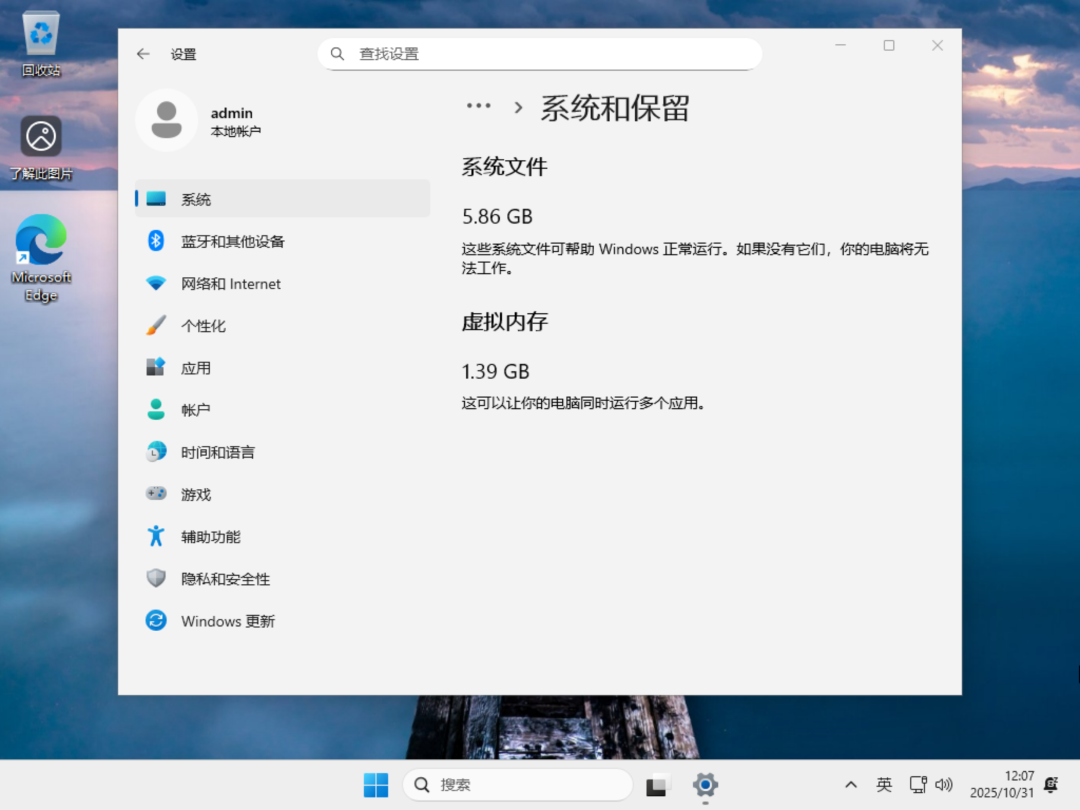
Task: Go to 游戏 settings category
Action: coord(282,494)
